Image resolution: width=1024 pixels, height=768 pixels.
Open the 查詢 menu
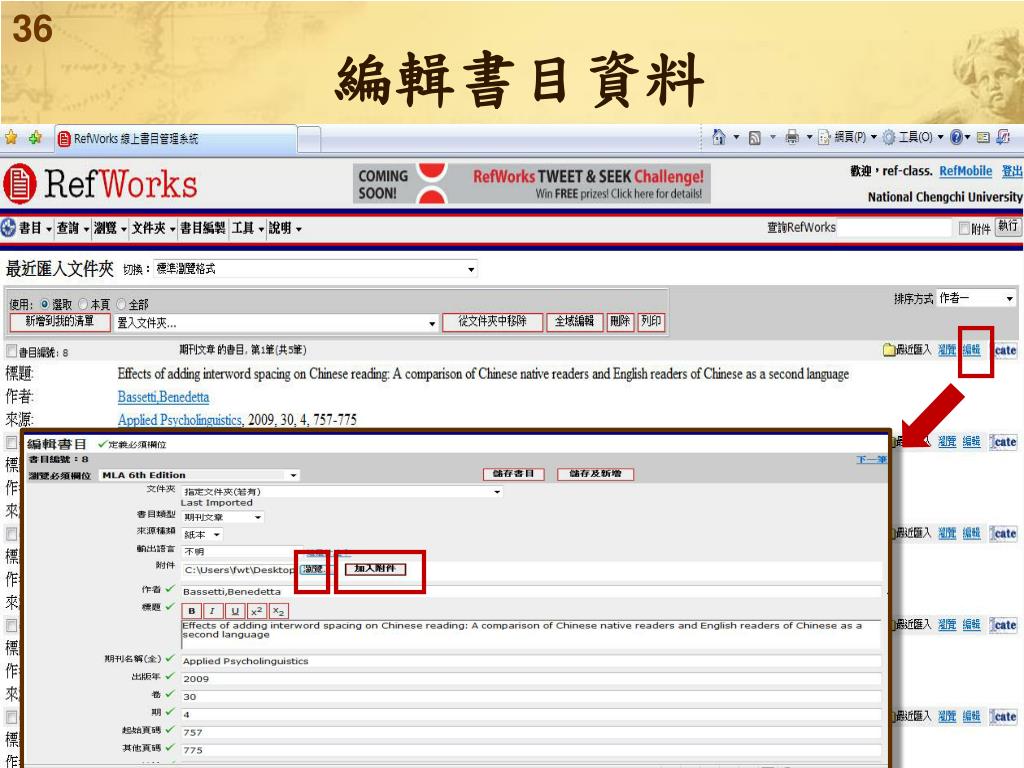pyautogui.click(x=72, y=228)
